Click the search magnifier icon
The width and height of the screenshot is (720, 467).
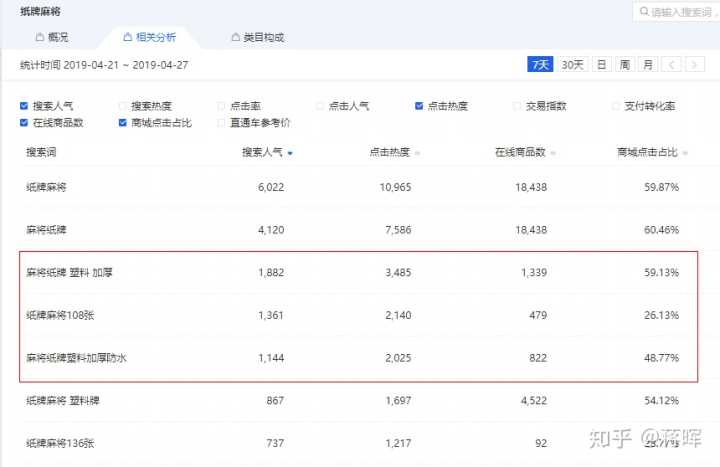[643, 12]
